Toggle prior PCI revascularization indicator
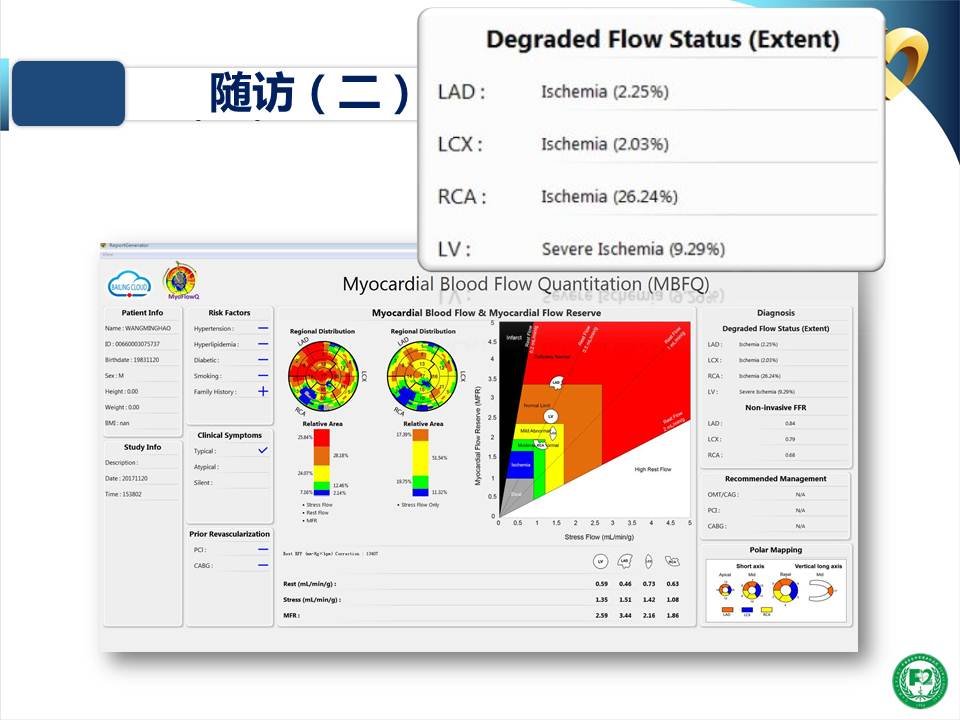 263,550
